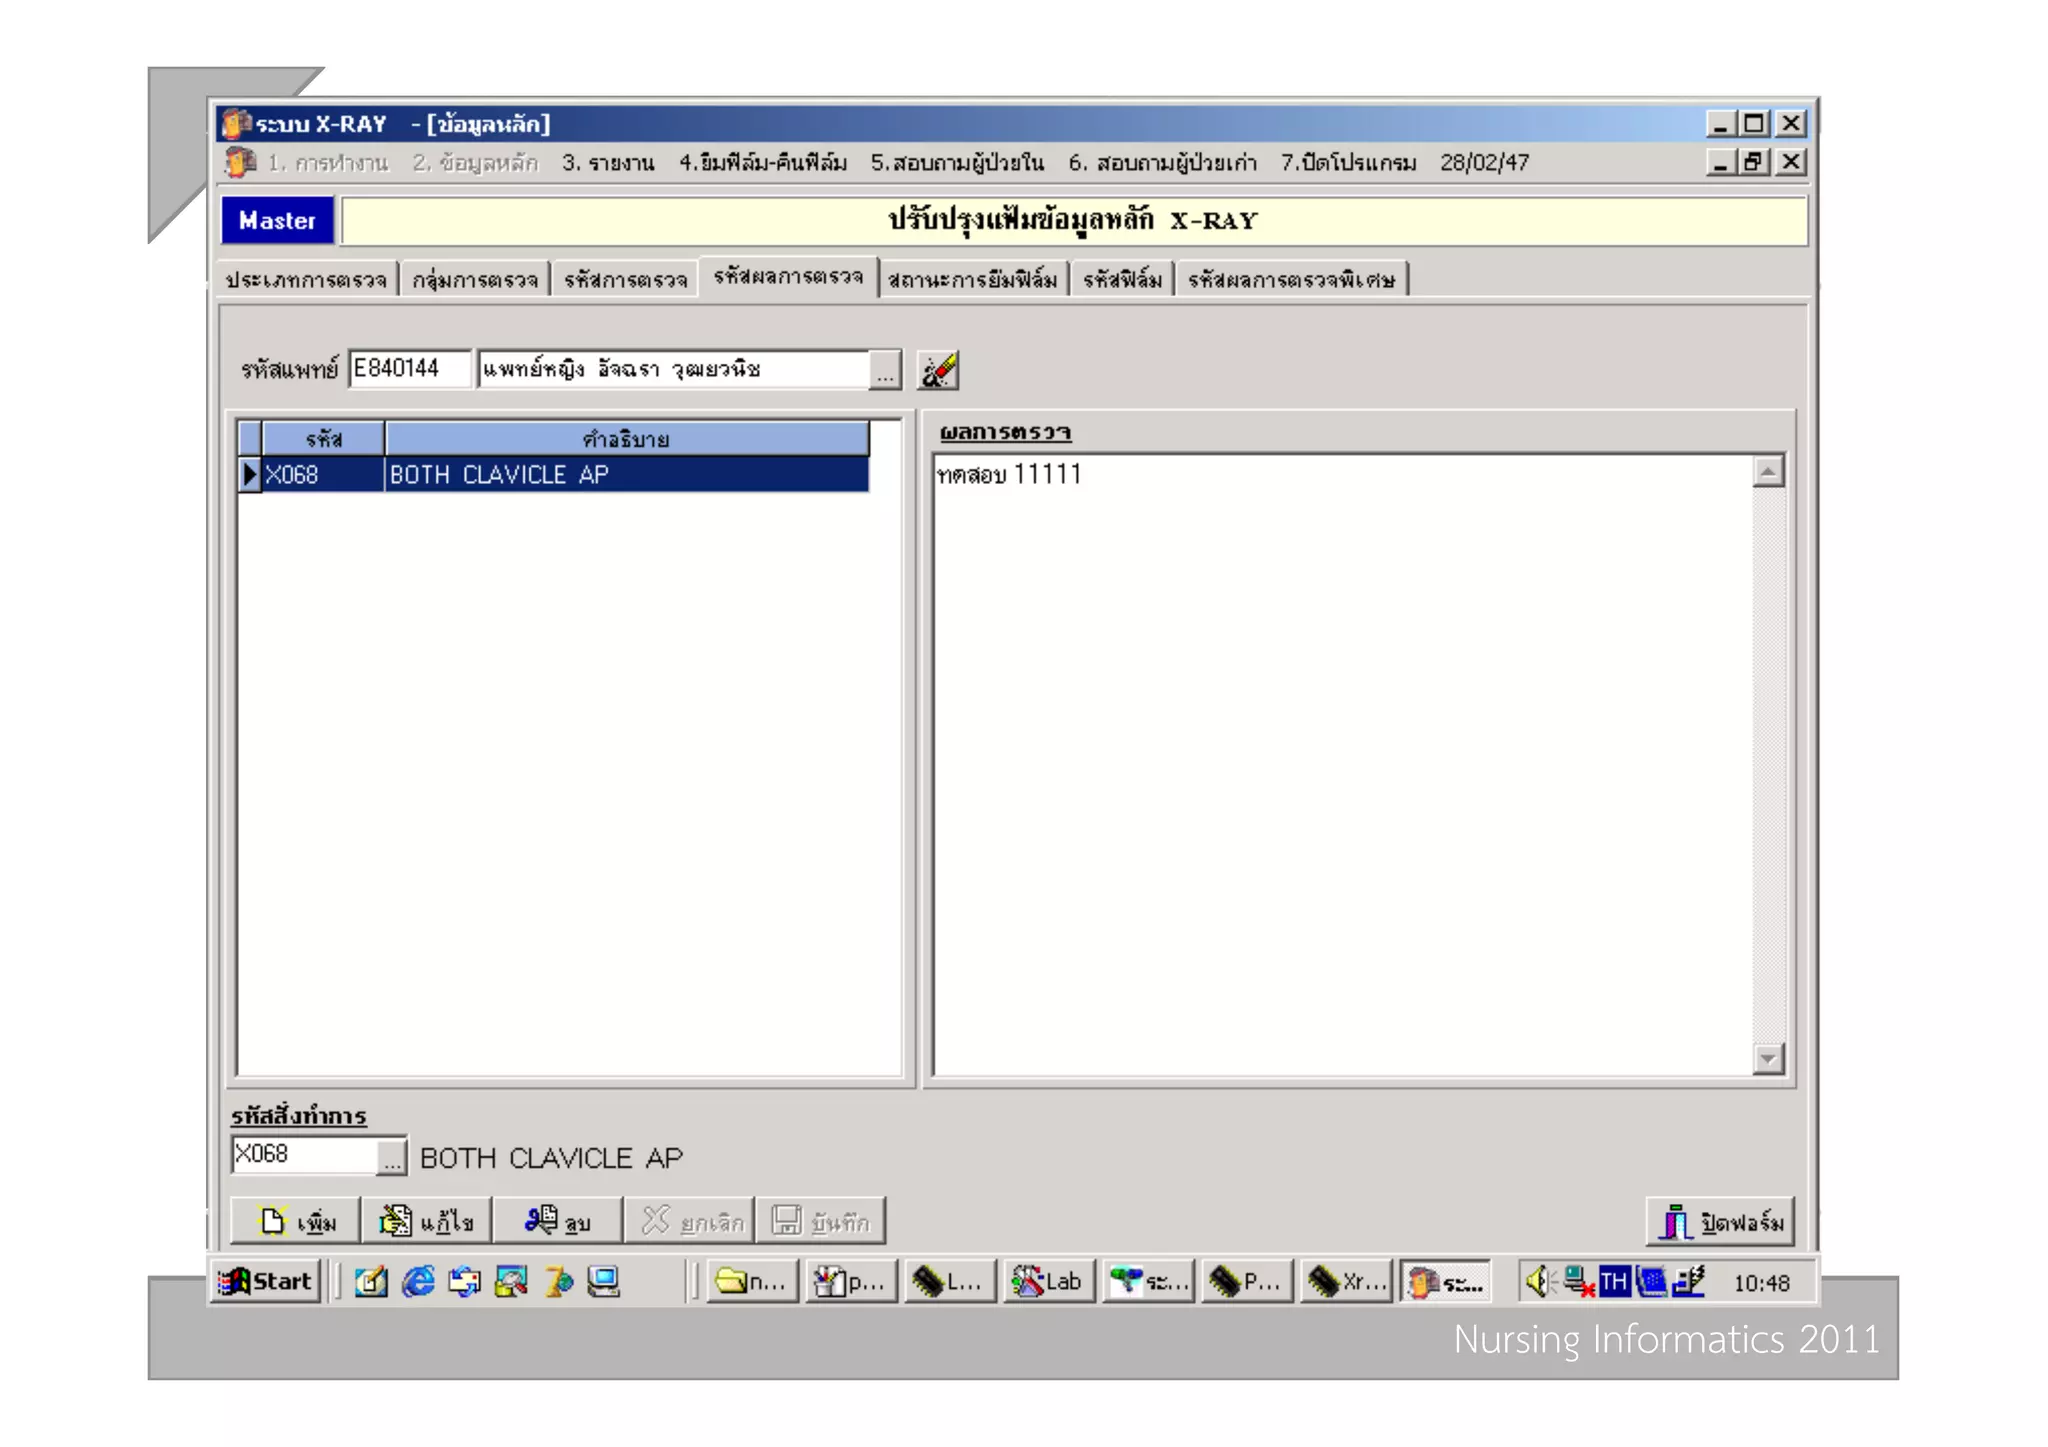
Task: Click the speaker volume tray icon
Action: coord(1539,1282)
